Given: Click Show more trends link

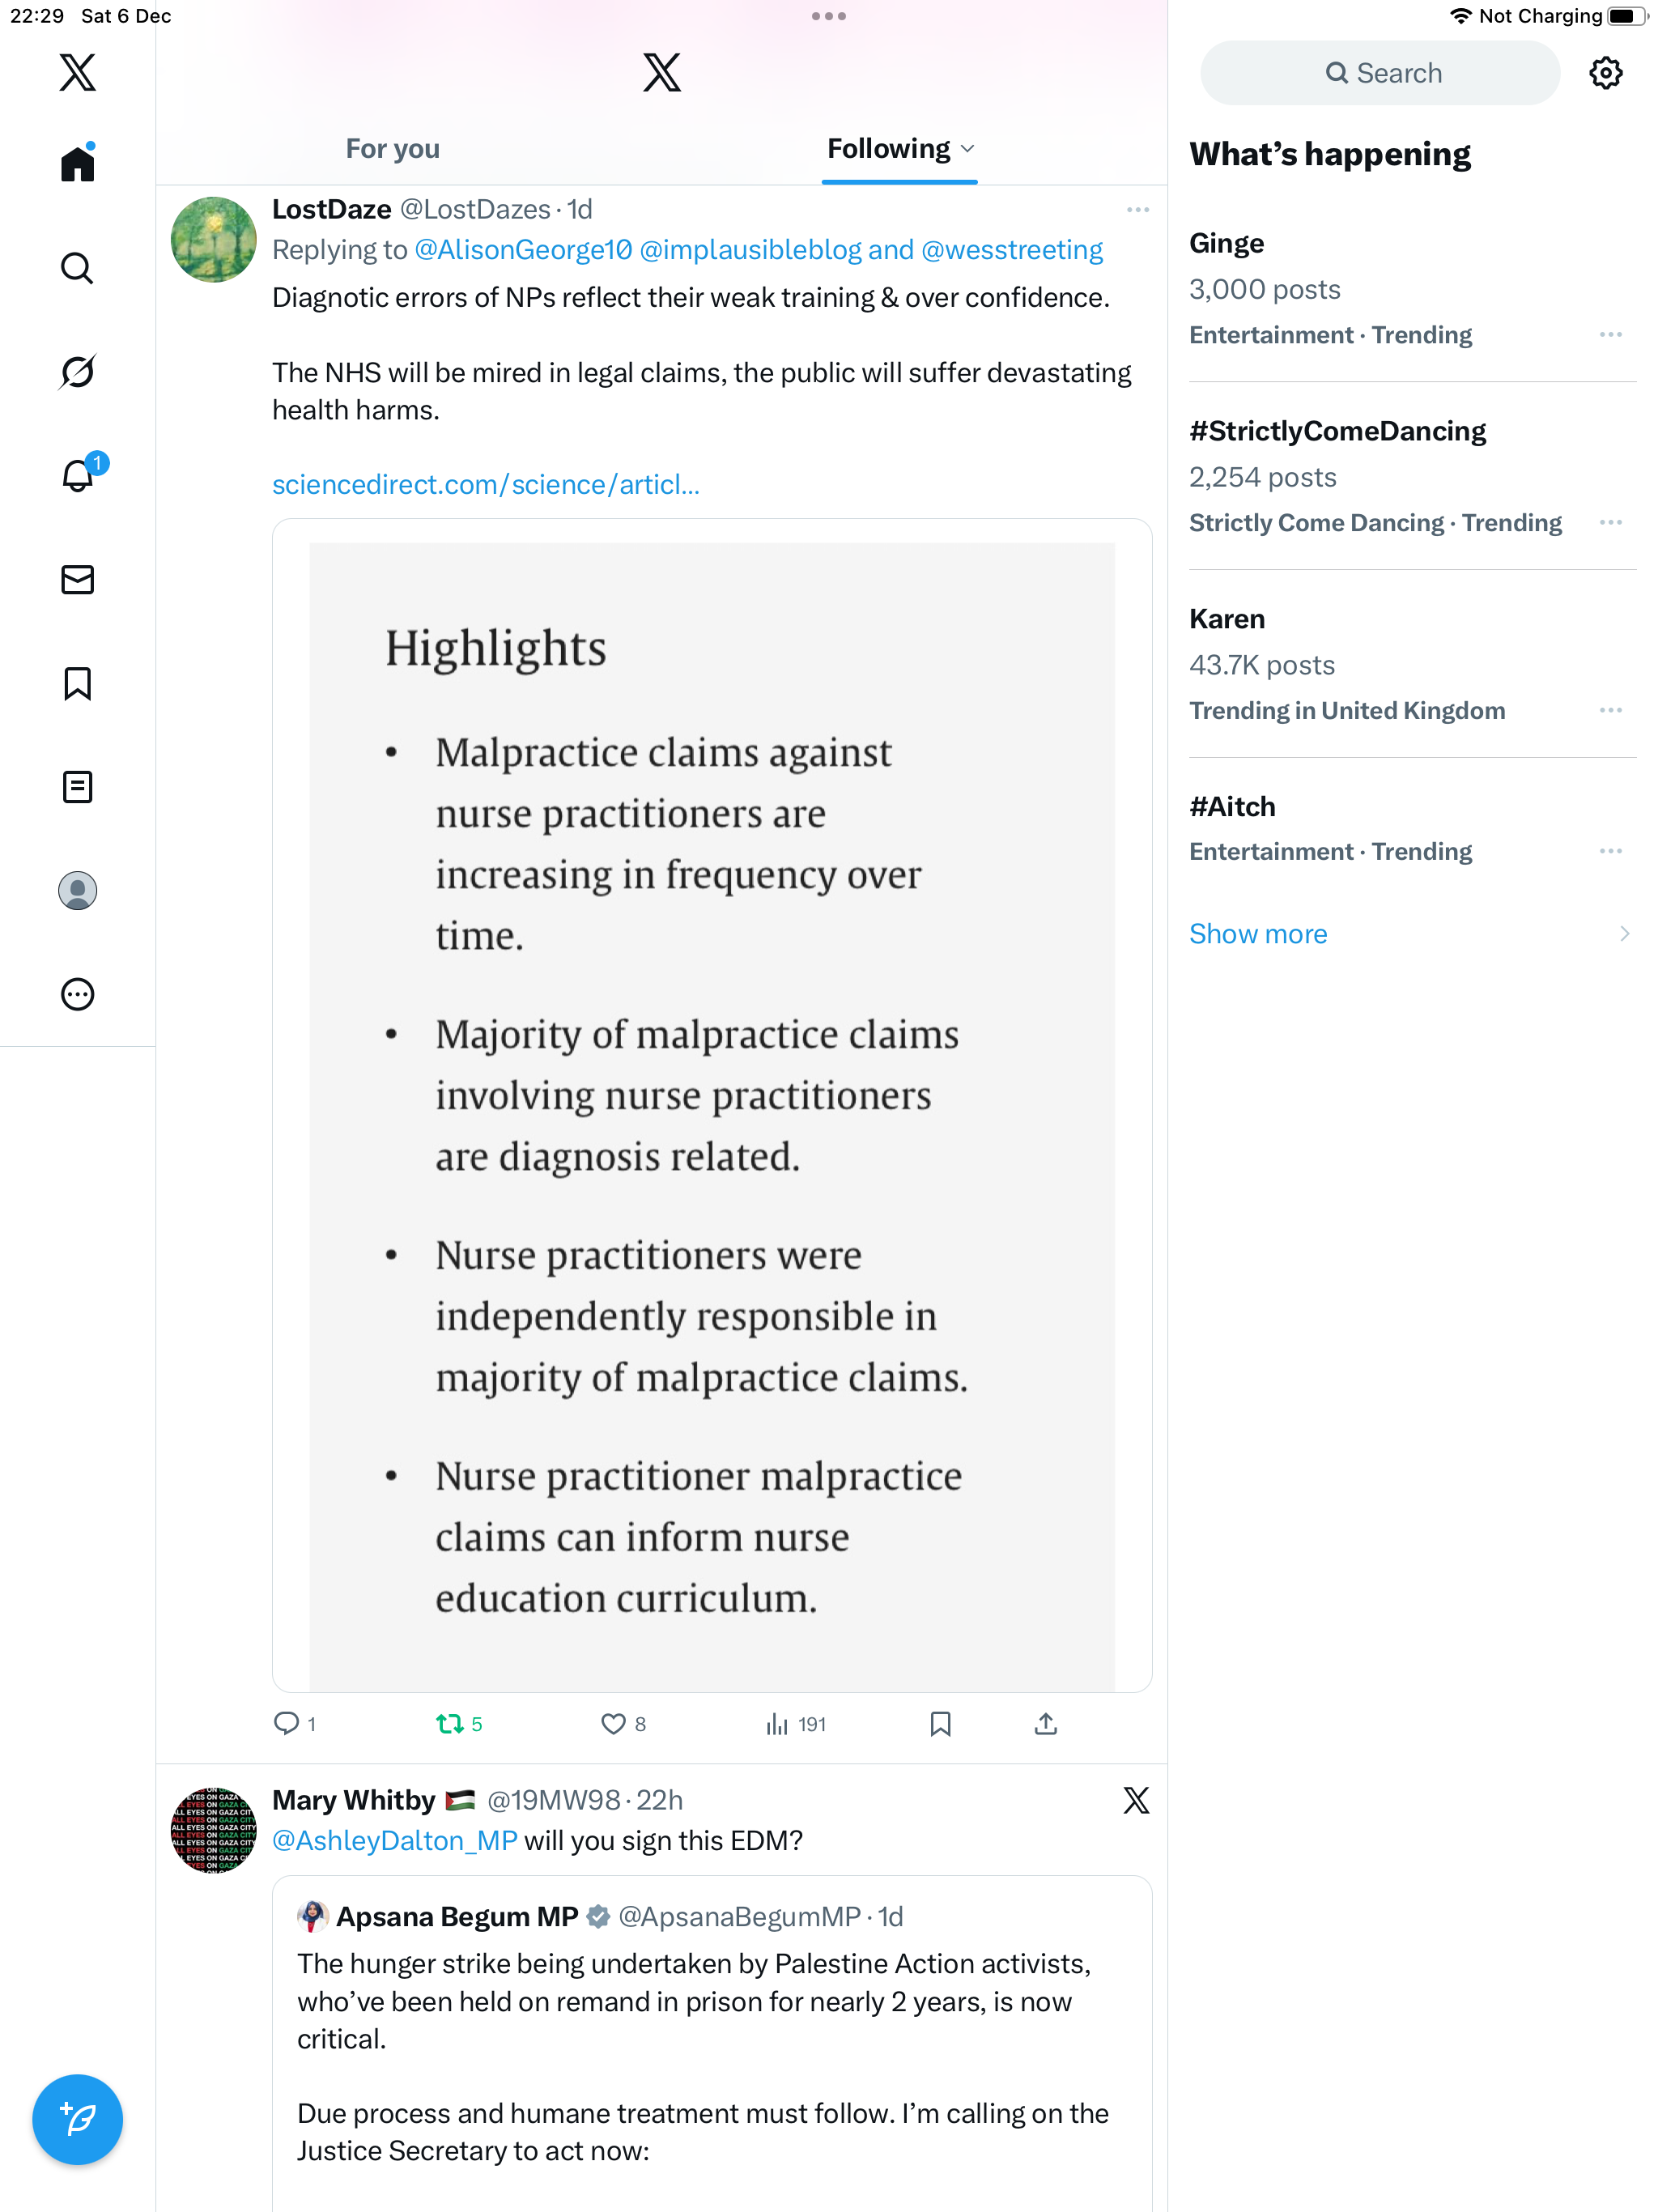Looking at the screenshot, I should pos(1258,934).
